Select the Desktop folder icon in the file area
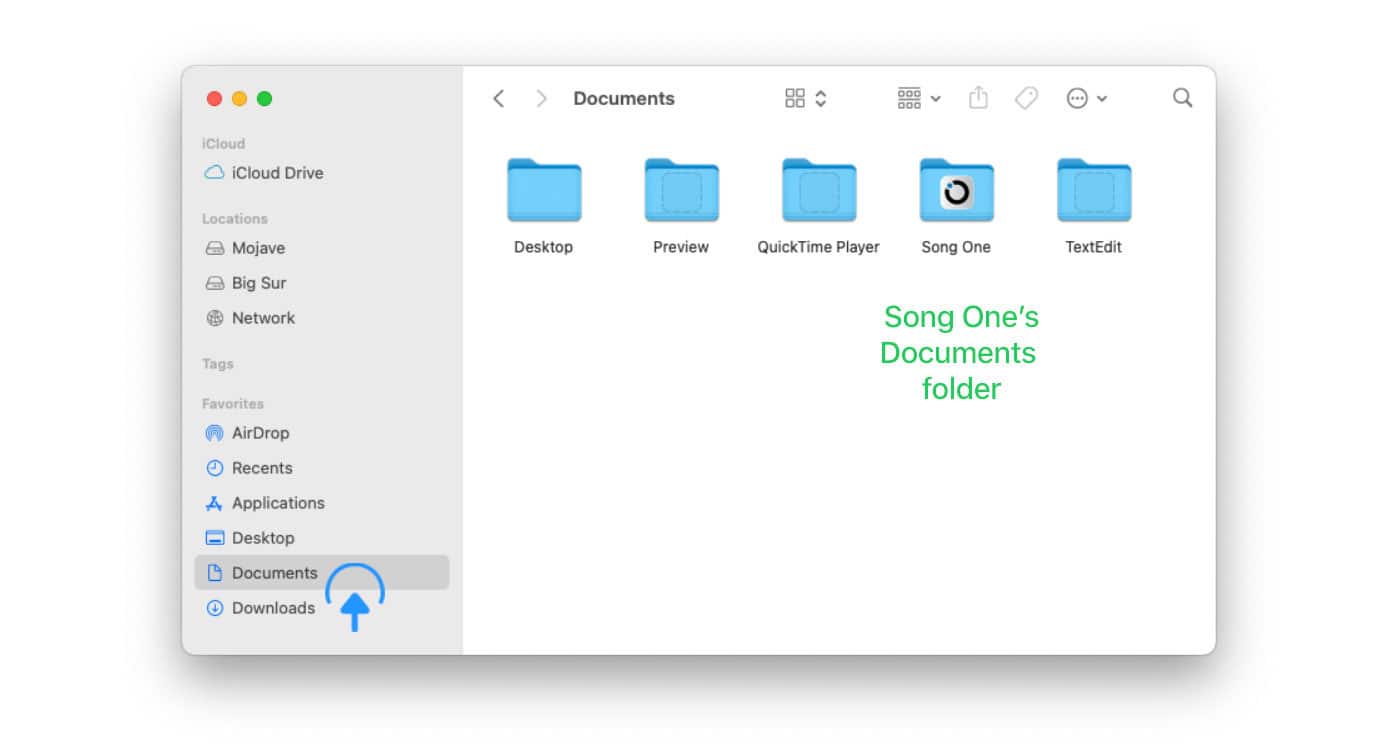 pos(544,190)
